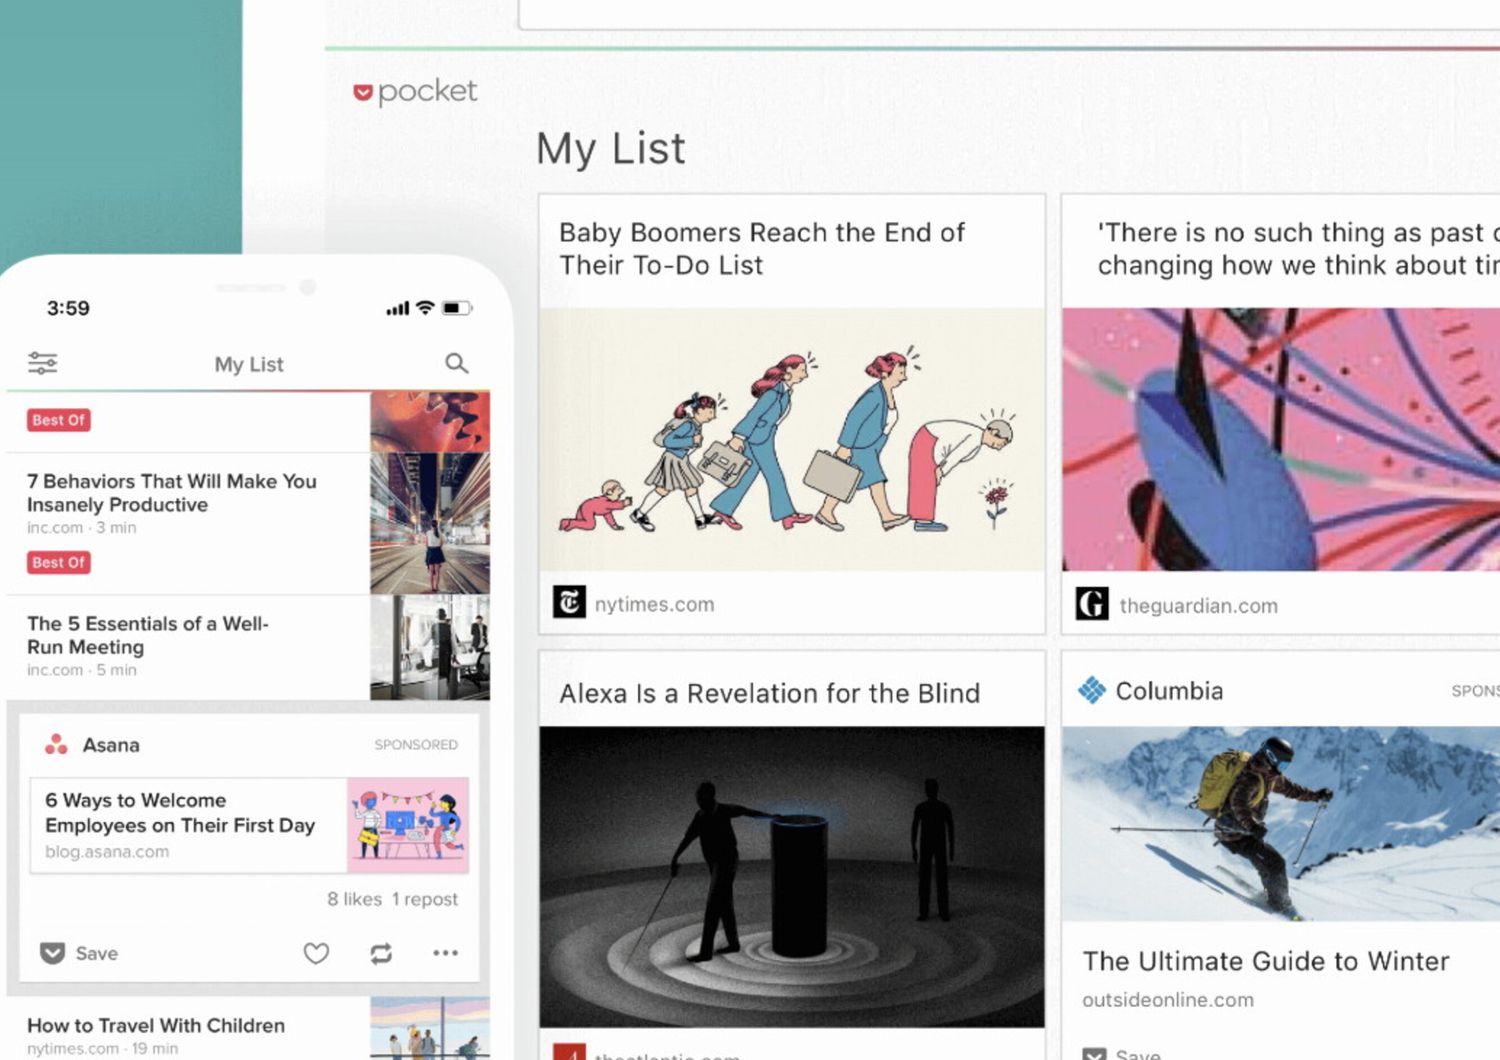This screenshot has width=1500, height=1060.
Task: Open The Ultimate Guide to Winter article
Action: point(1265,961)
